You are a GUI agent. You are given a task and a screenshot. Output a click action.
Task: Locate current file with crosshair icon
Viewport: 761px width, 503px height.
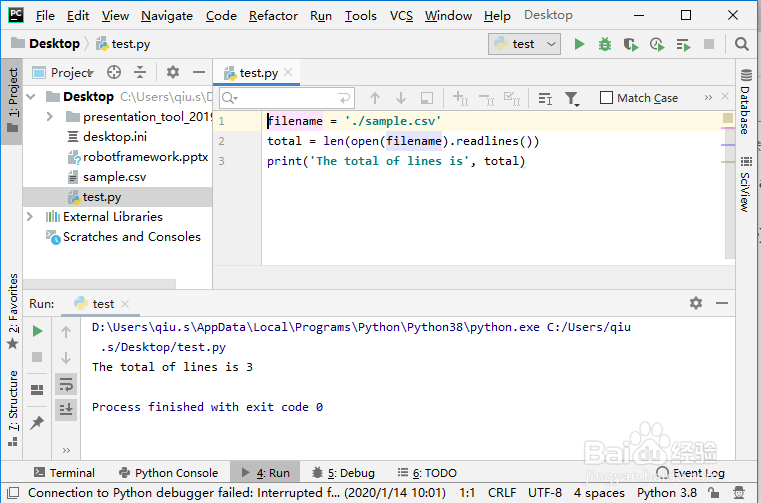(x=114, y=72)
